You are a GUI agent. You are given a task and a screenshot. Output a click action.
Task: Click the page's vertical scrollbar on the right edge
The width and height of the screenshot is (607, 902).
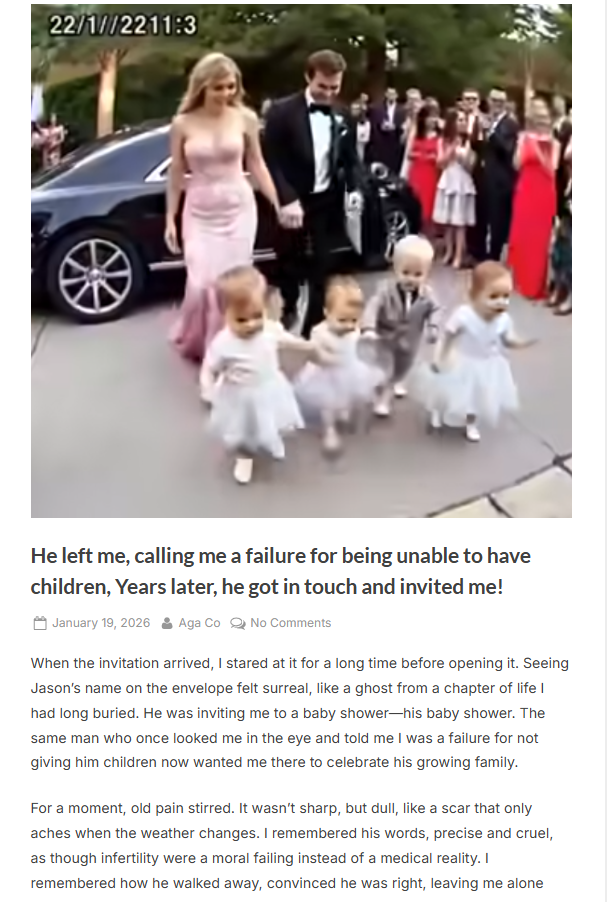pos(605,451)
